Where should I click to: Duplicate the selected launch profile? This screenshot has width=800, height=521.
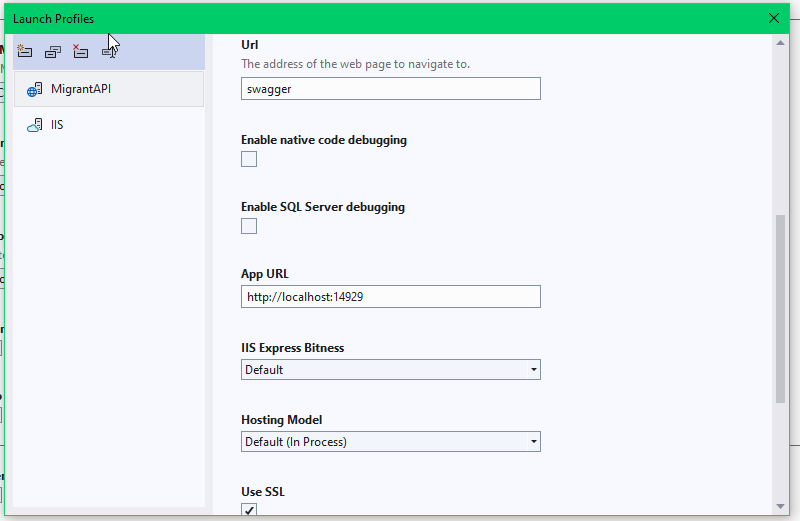(53, 51)
